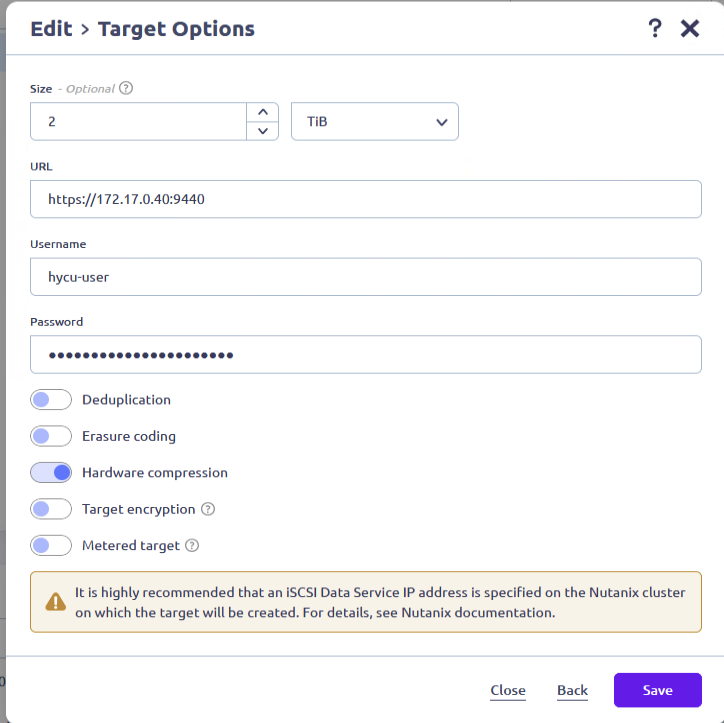Screen dimensions: 724x723
Task: Click the Save button
Action: [657, 690]
